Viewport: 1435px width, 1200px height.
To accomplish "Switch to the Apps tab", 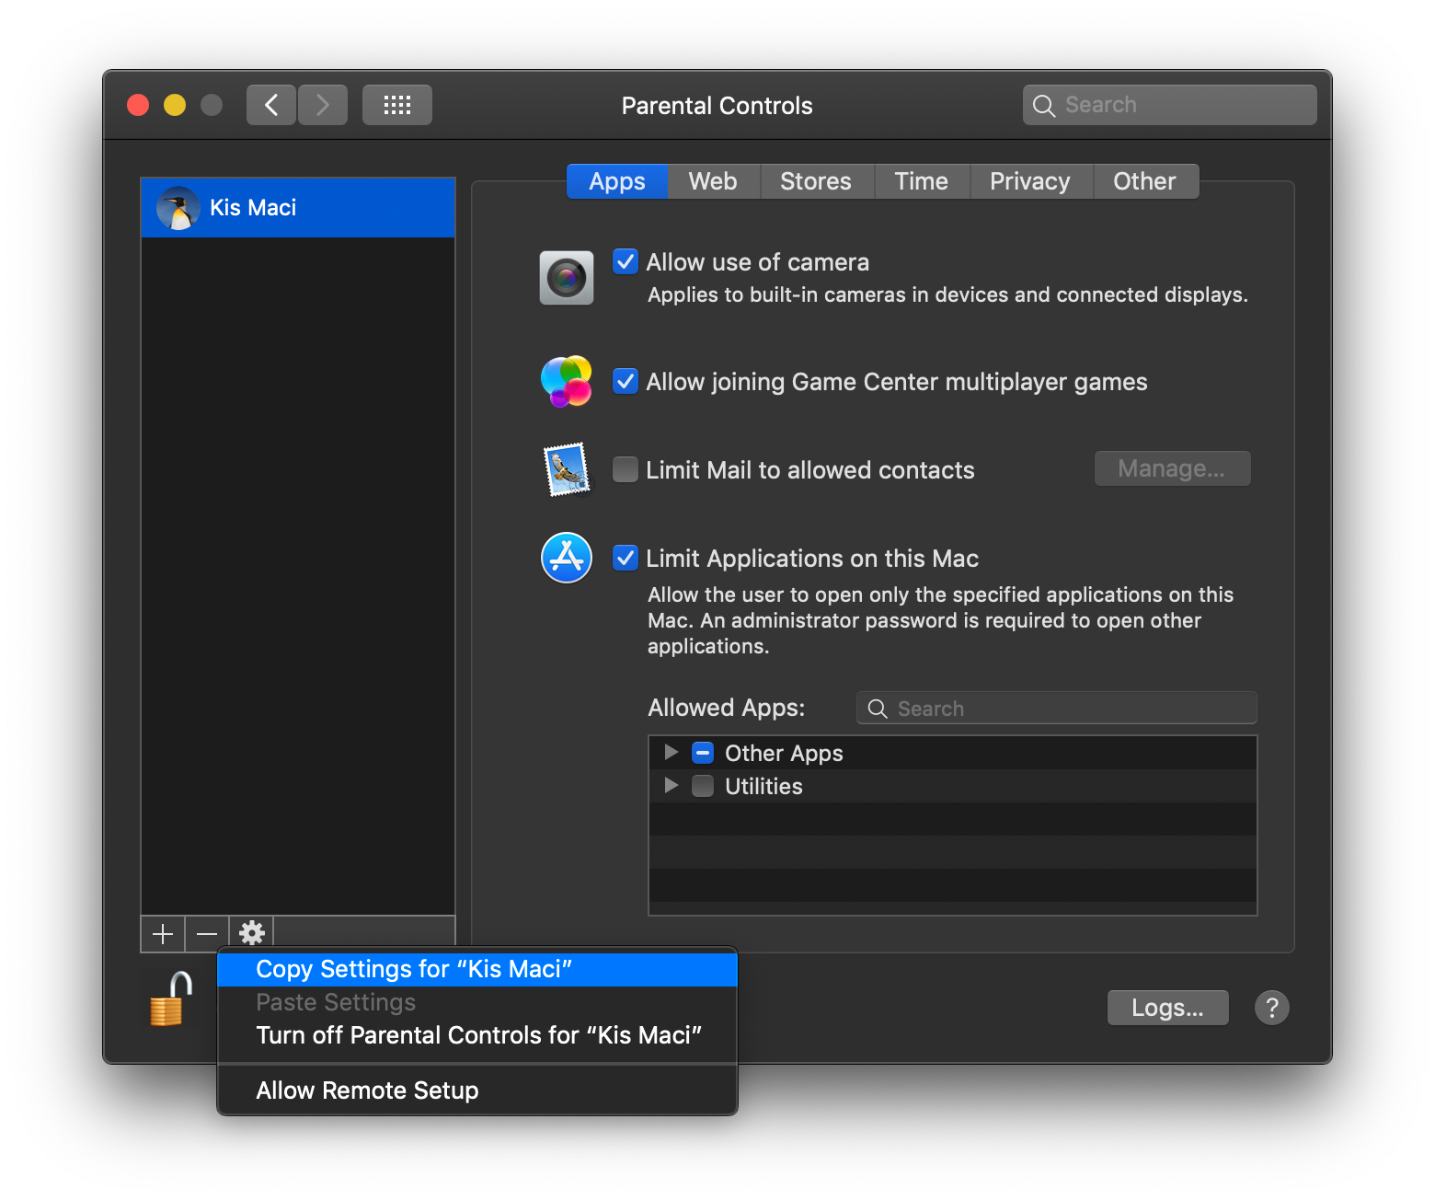I will pos(617,181).
